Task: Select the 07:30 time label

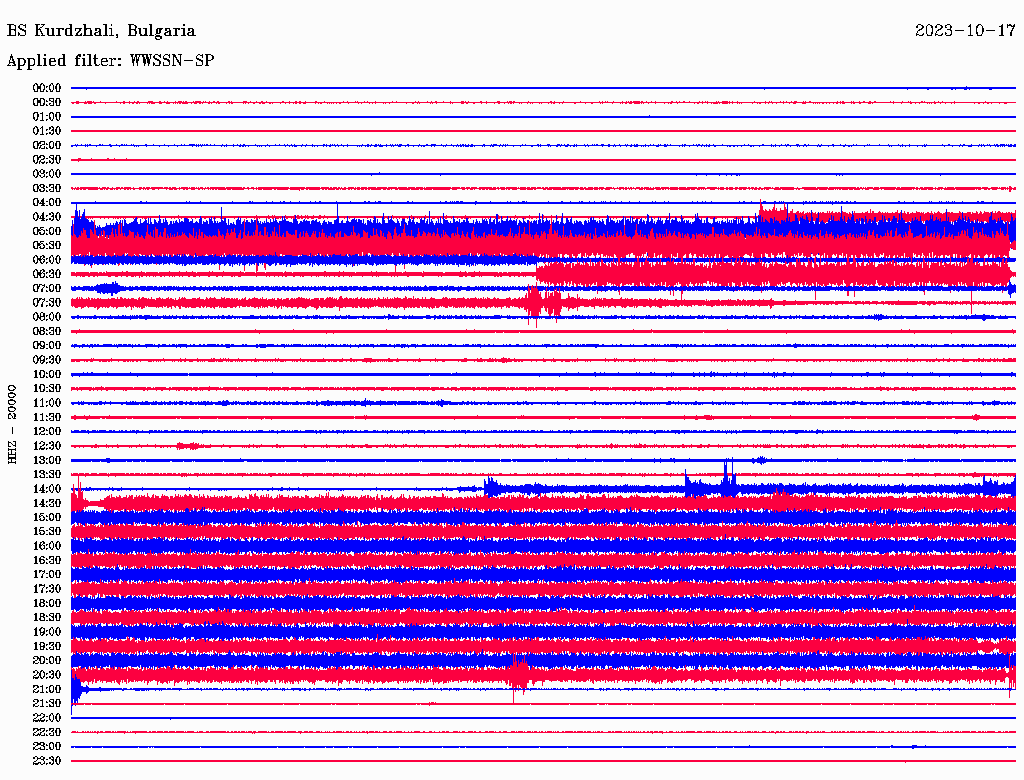Action: tap(46, 302)
